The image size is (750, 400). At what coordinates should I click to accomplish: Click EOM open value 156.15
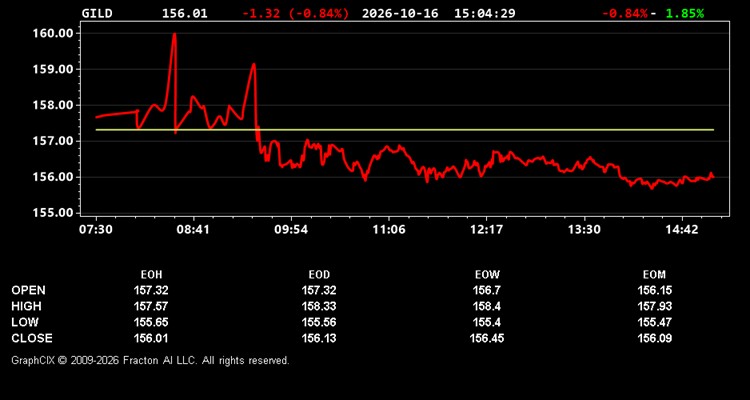coord(654,290)
